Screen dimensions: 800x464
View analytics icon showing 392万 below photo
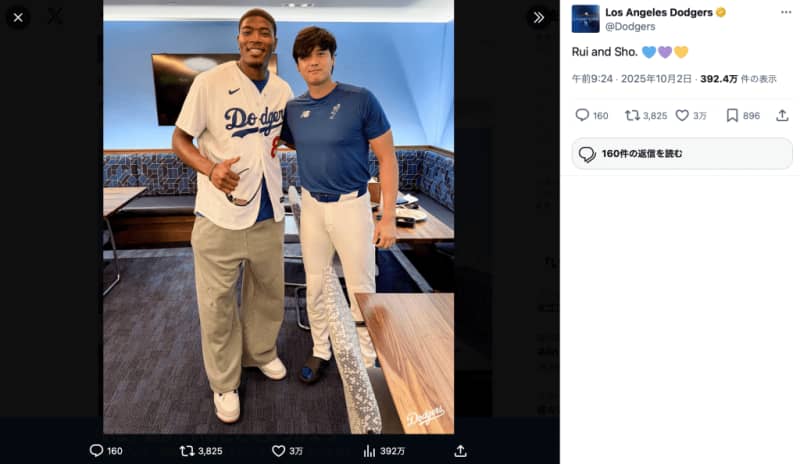point(369,451)
